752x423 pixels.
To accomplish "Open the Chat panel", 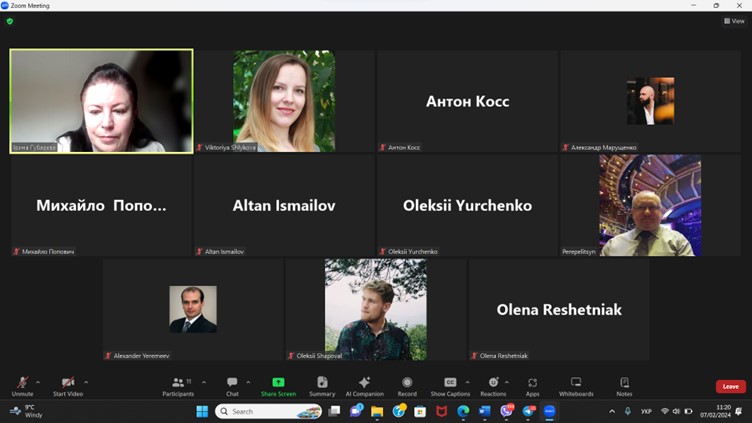I will click(x=232, y=385).
